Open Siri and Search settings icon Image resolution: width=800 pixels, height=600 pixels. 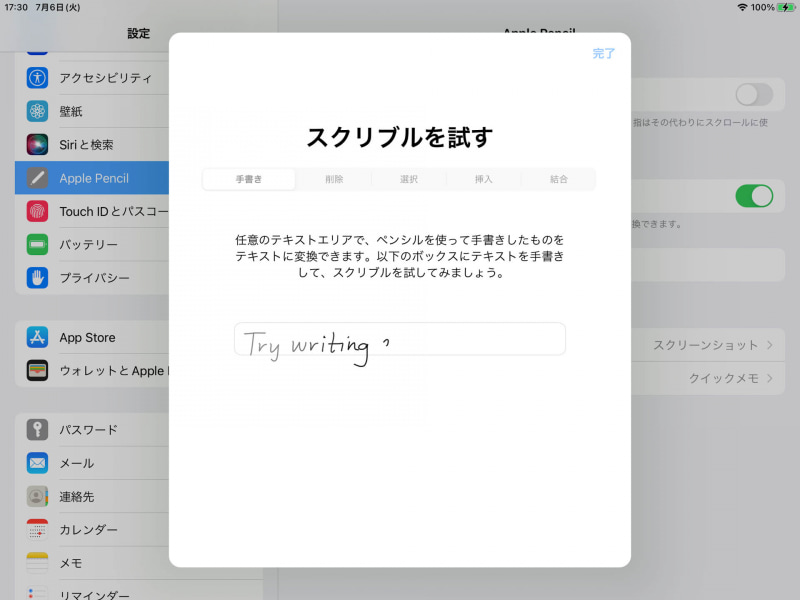pyautogui.click(x=37, y=144)
